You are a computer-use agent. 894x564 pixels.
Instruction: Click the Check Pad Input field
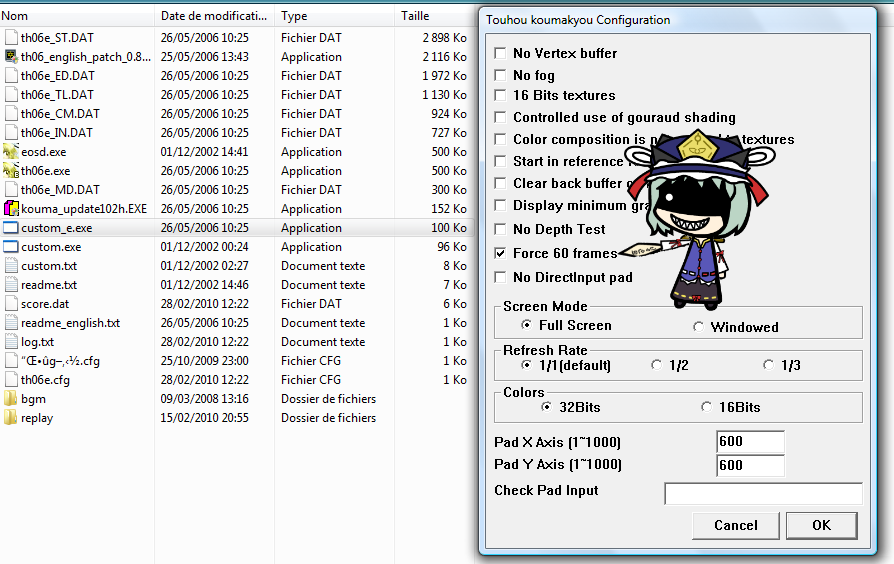pyautogui.click(x=763, y=493)
